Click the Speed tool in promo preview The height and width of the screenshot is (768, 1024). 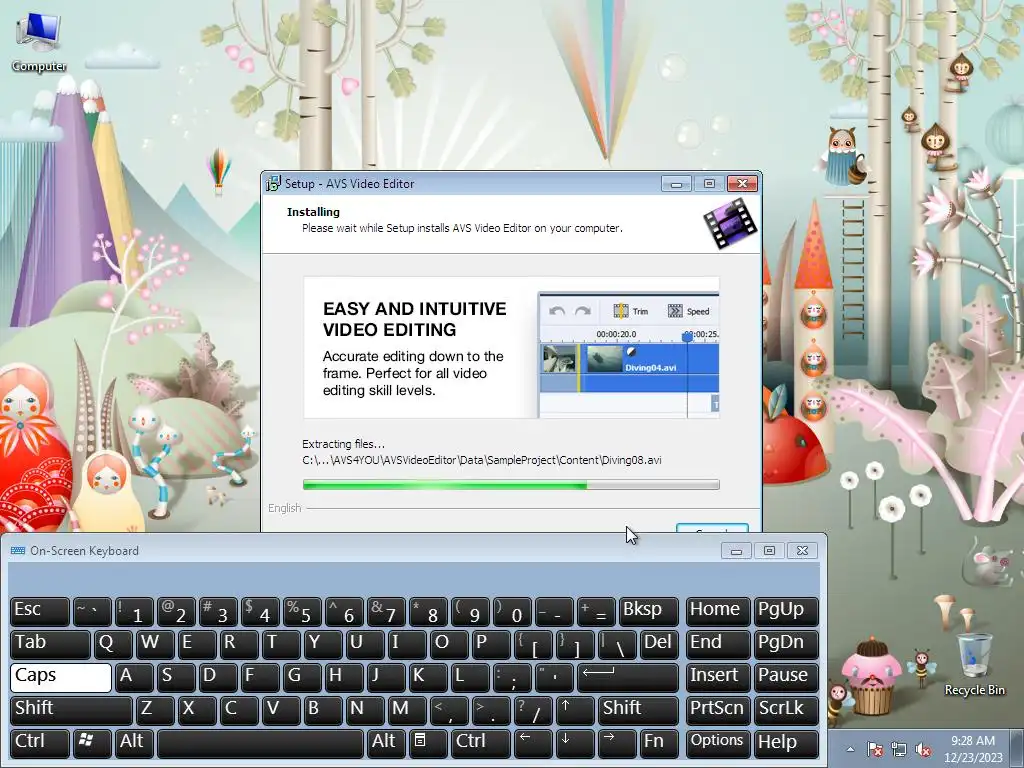pos(688,312)
